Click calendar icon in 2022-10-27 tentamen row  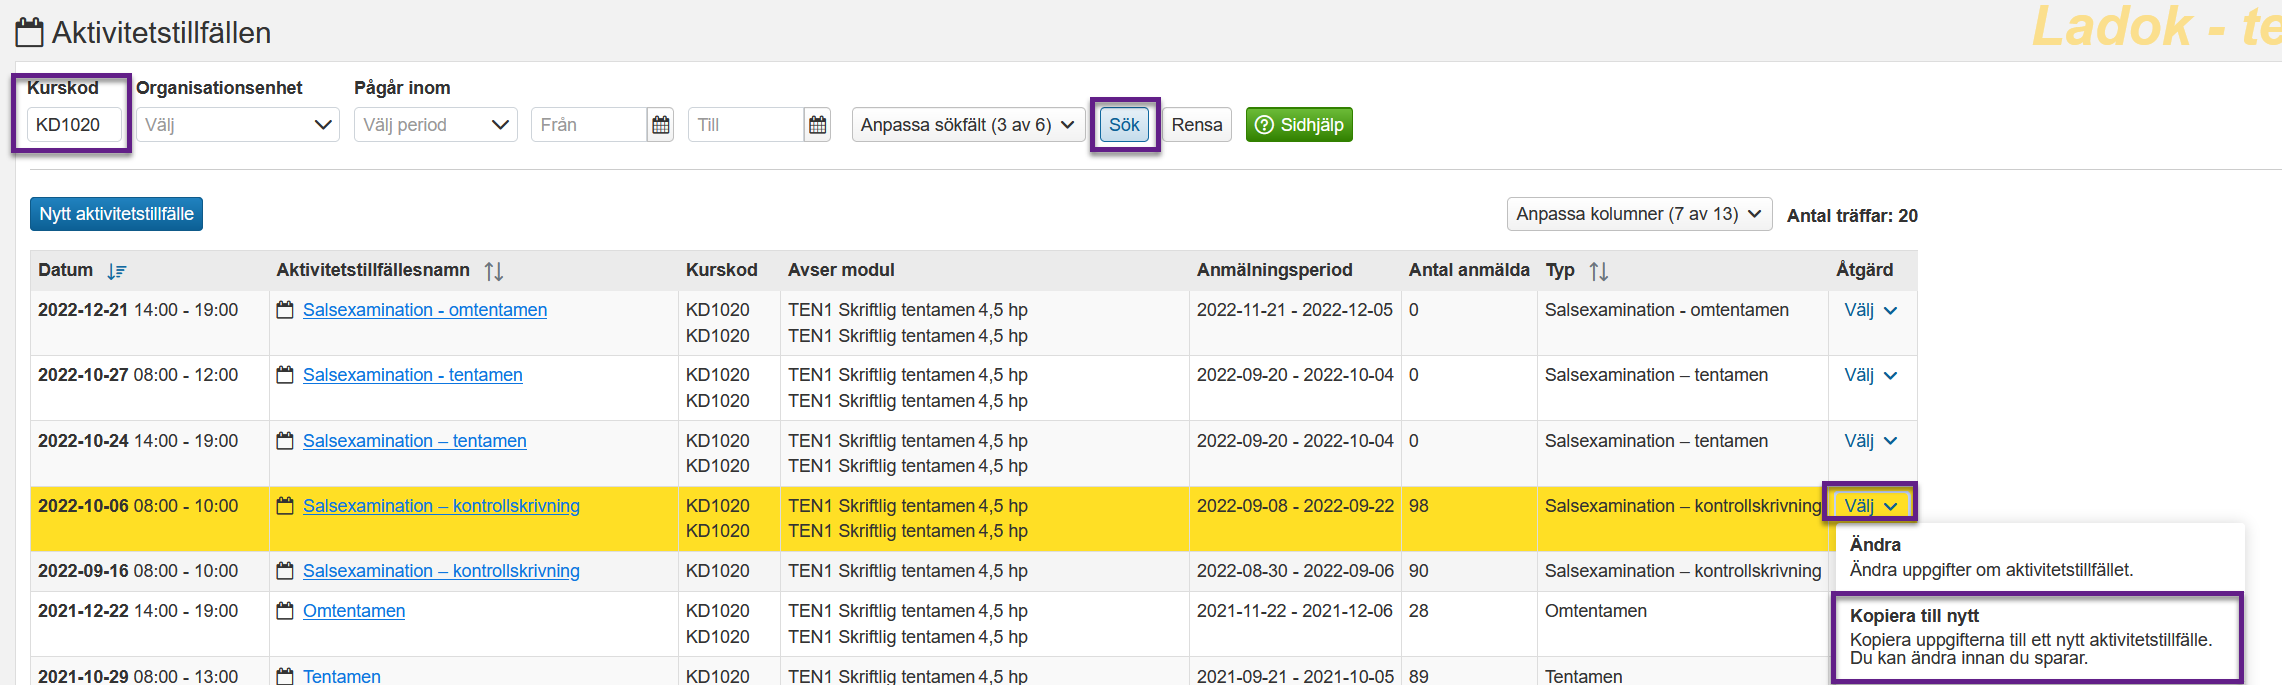click(x=285, y=375)
